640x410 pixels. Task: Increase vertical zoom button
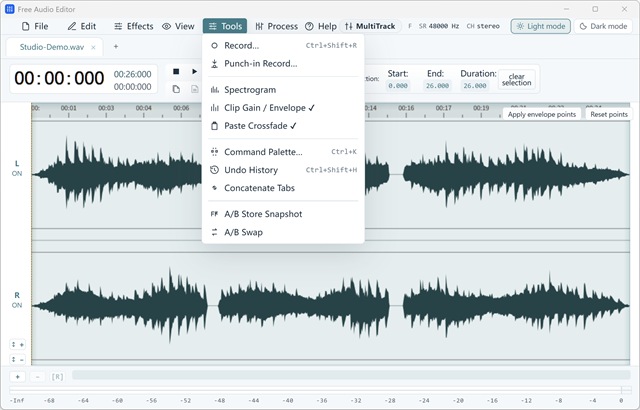coord(18,345)
